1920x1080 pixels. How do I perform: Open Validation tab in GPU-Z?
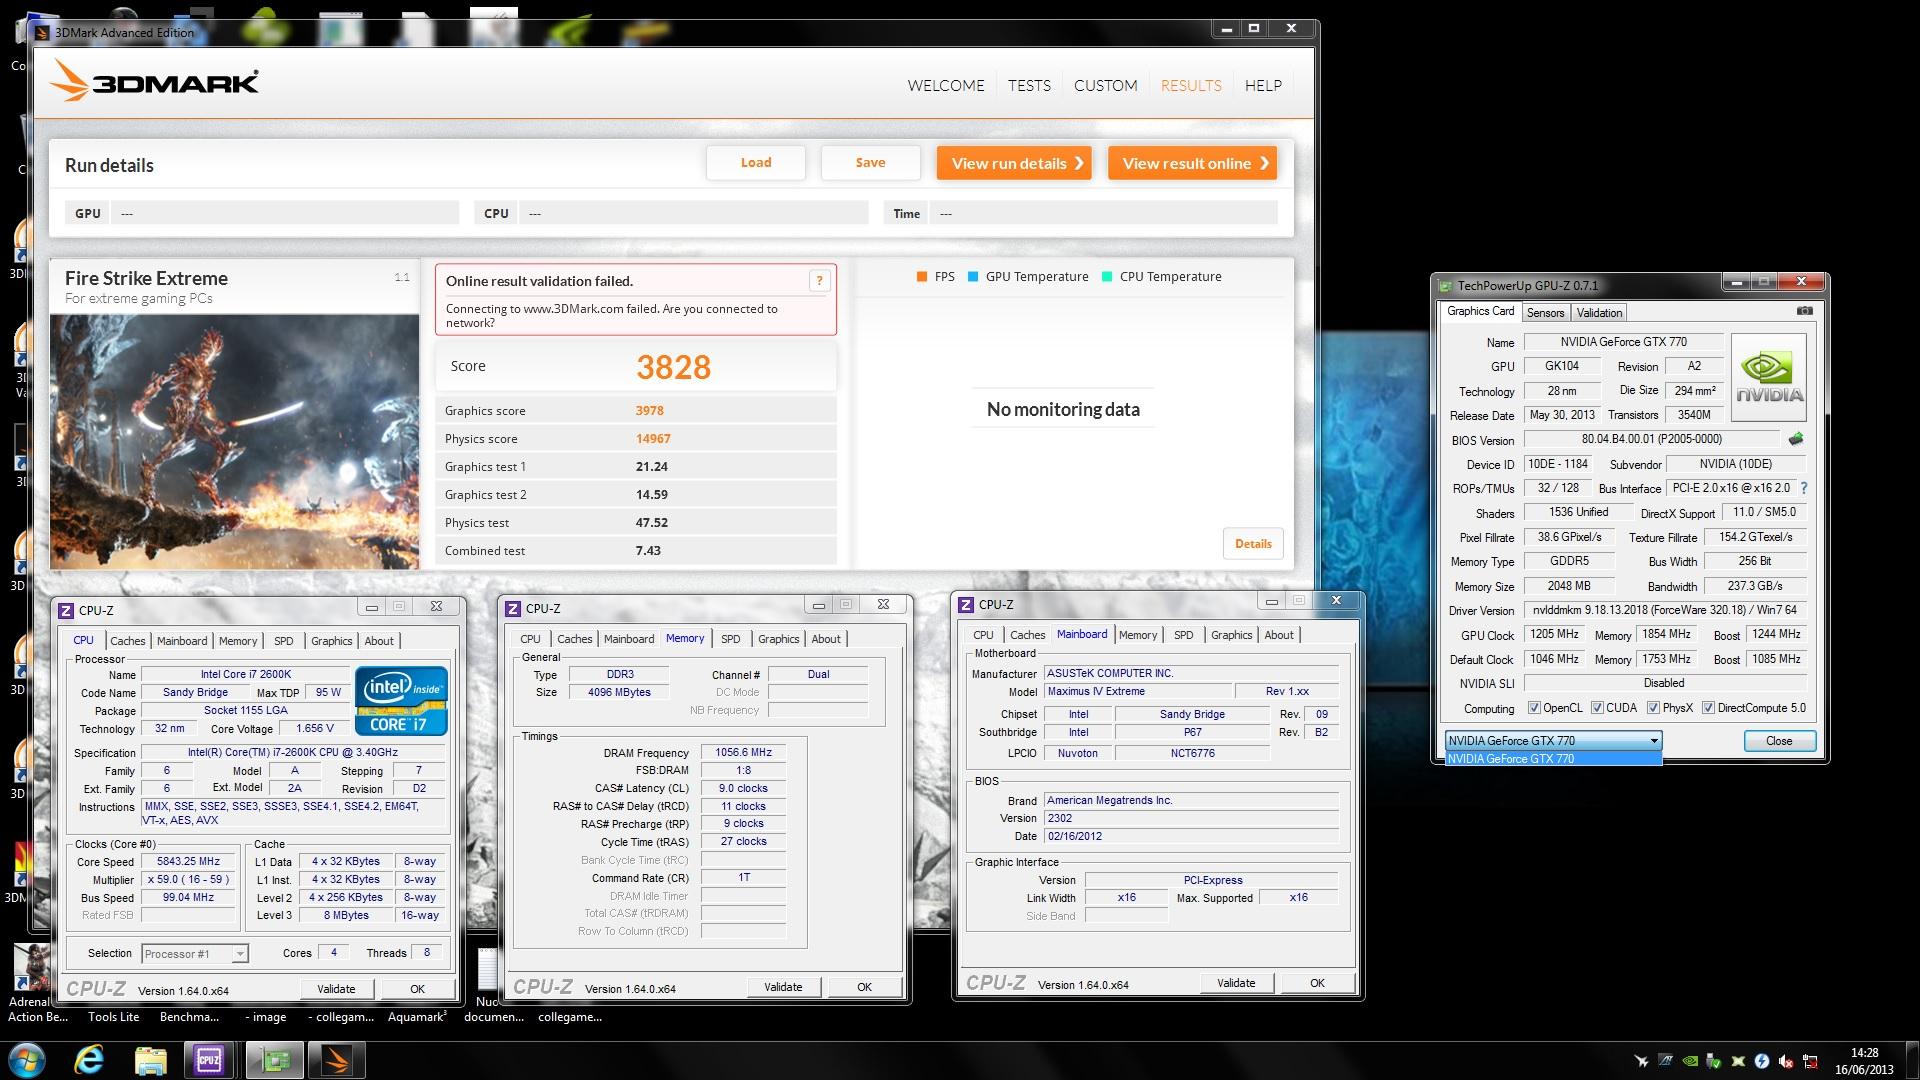click(1599, 312)
